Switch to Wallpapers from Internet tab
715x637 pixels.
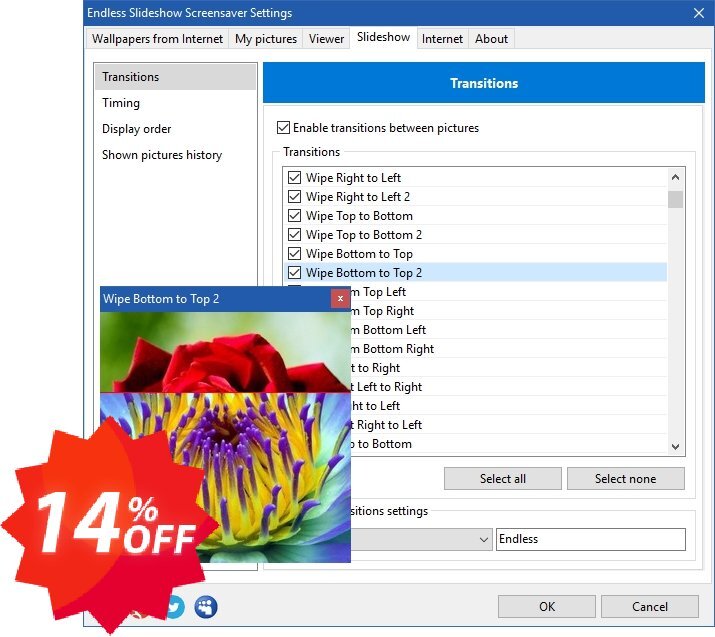coord(157,39)
